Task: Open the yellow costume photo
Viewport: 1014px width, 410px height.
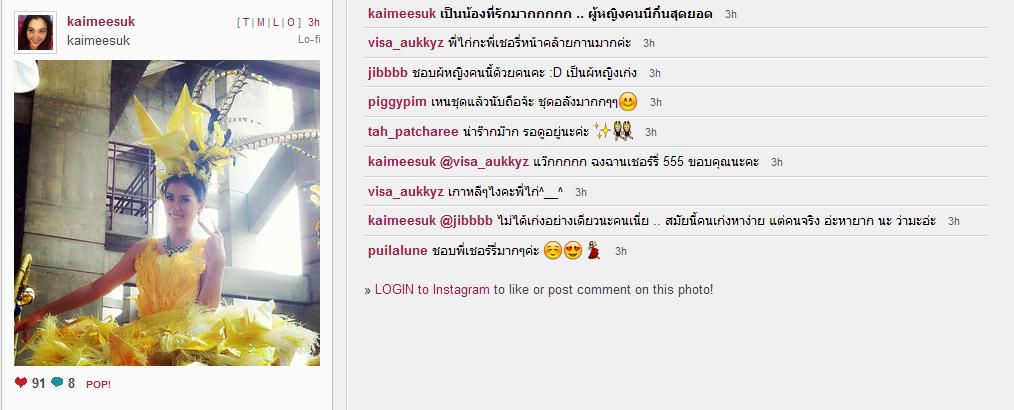Action: click(x=167, y=213)
